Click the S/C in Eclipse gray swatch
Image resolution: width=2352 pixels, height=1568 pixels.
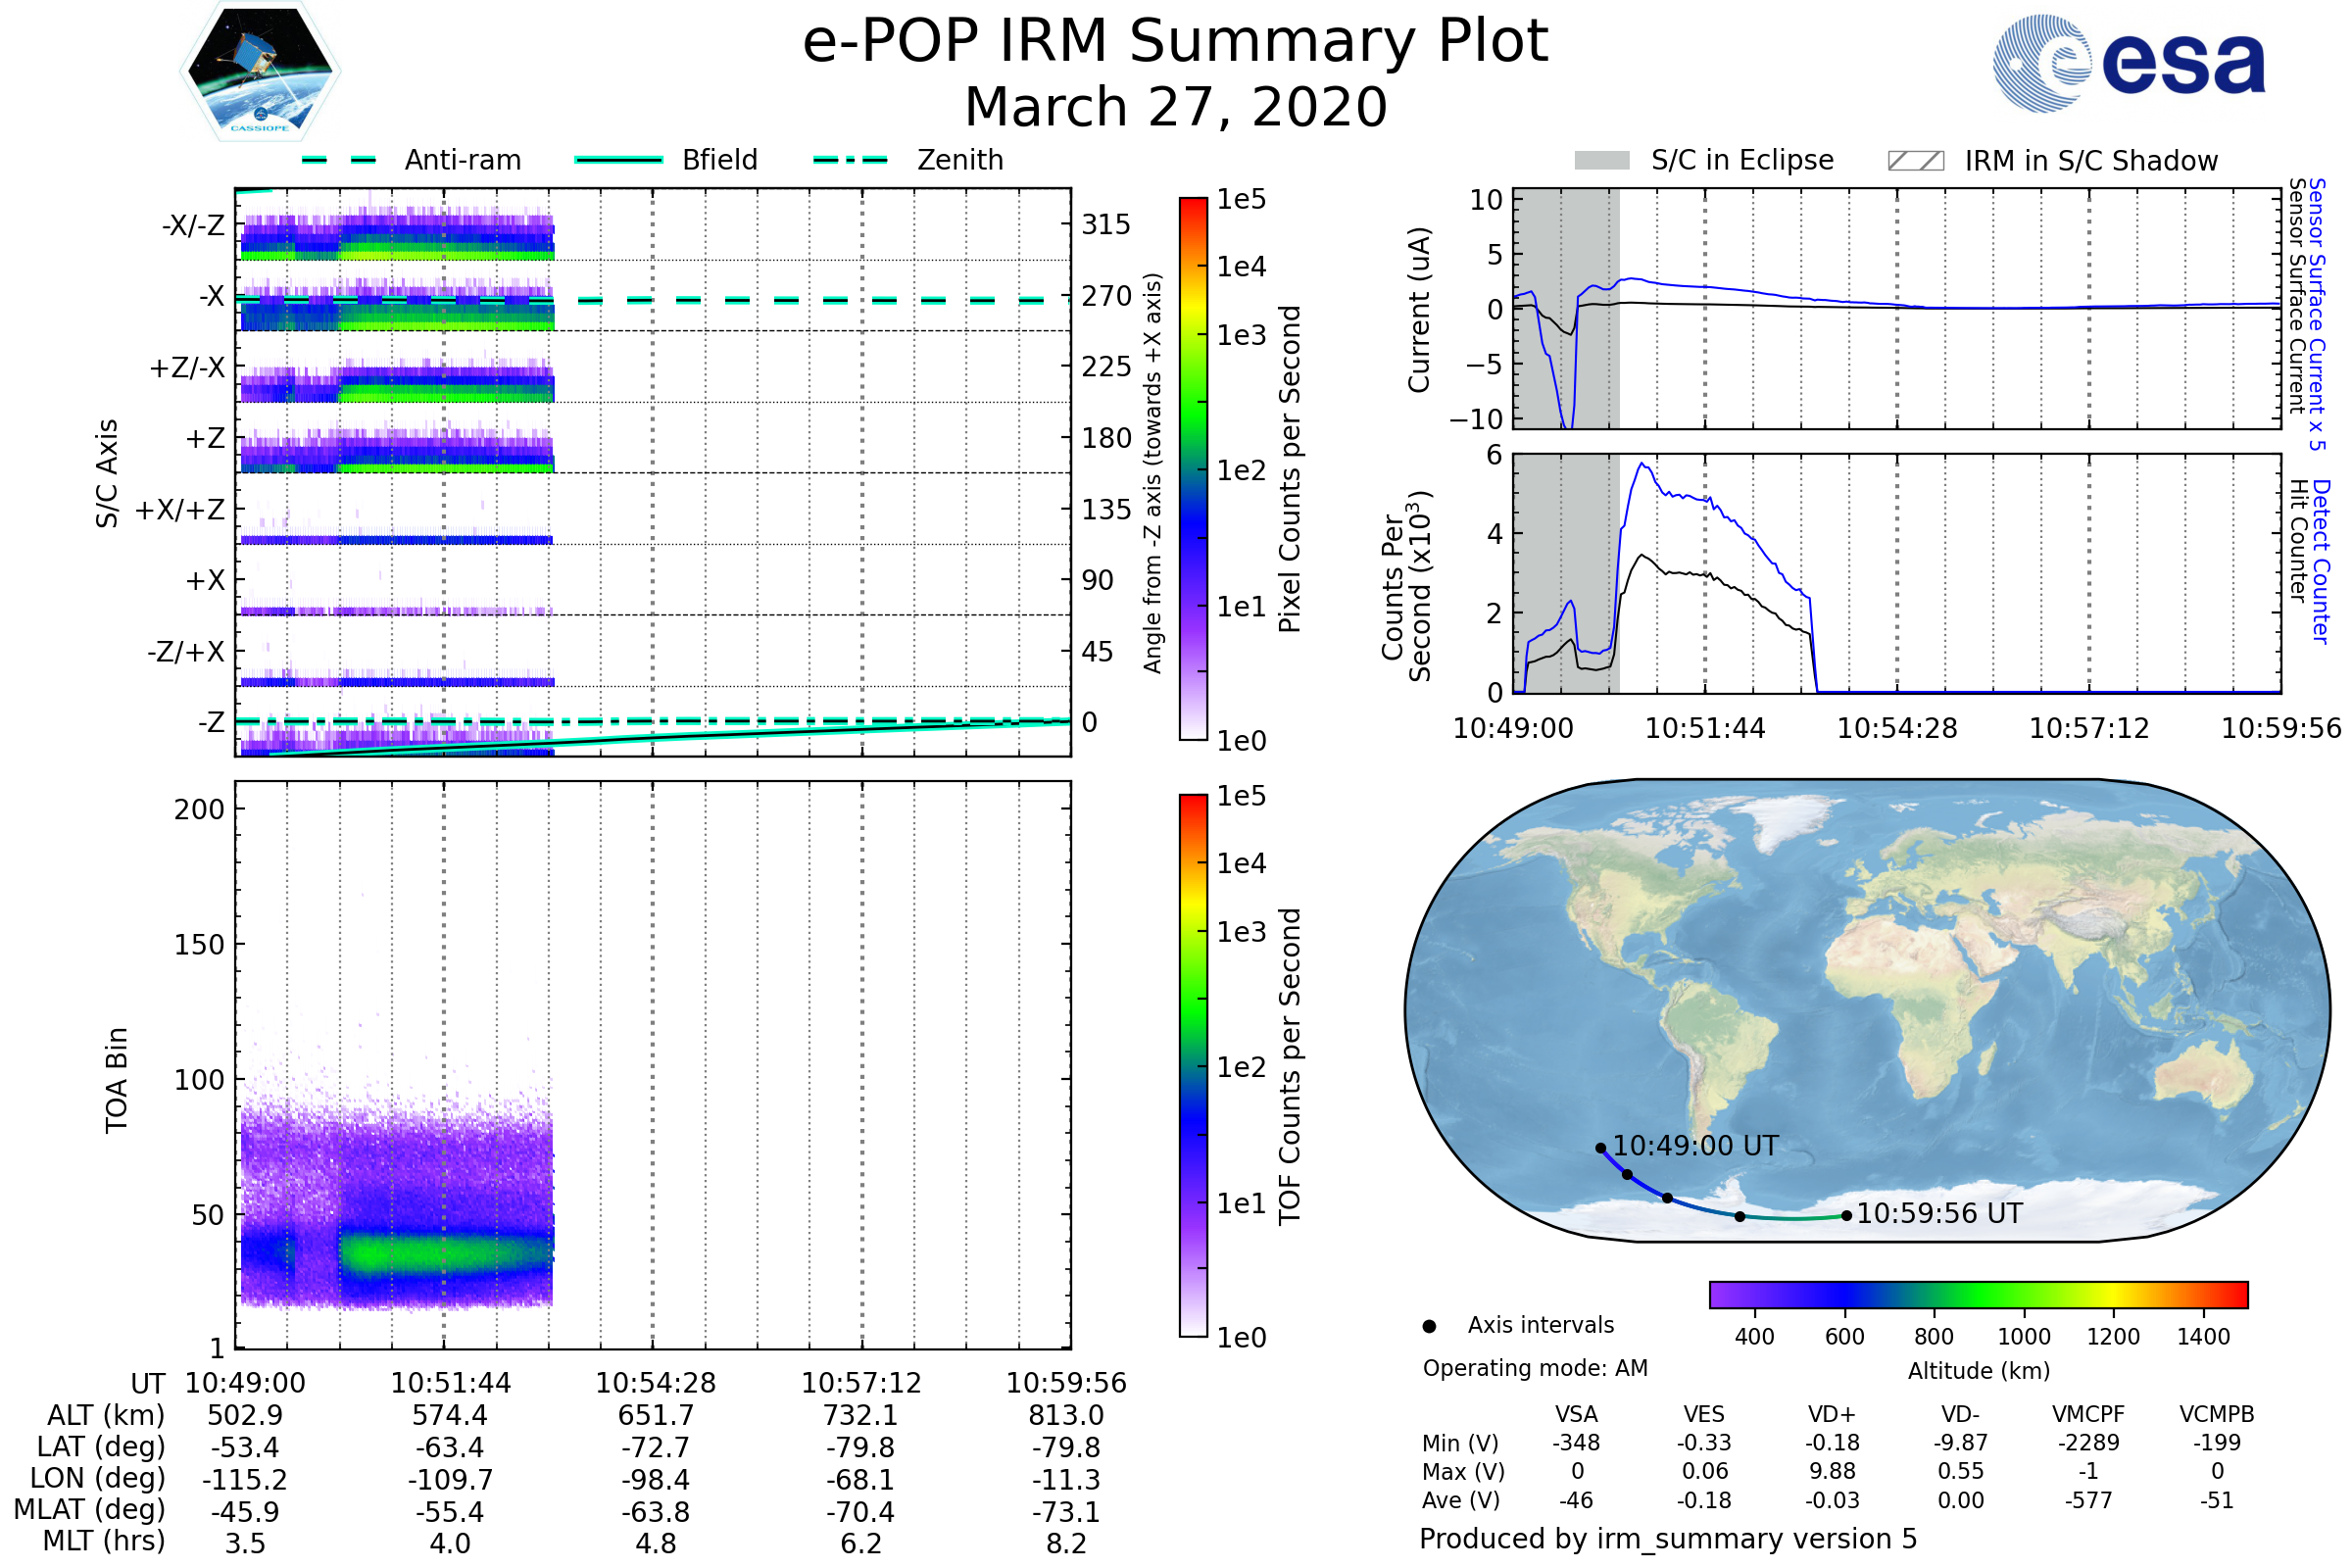point(1601,161)
